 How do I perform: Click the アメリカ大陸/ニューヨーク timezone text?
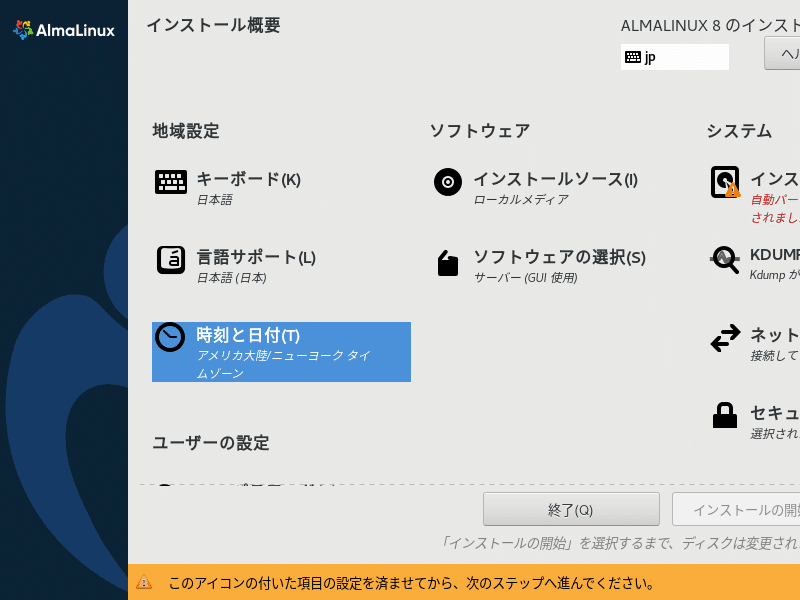(284, 364)
